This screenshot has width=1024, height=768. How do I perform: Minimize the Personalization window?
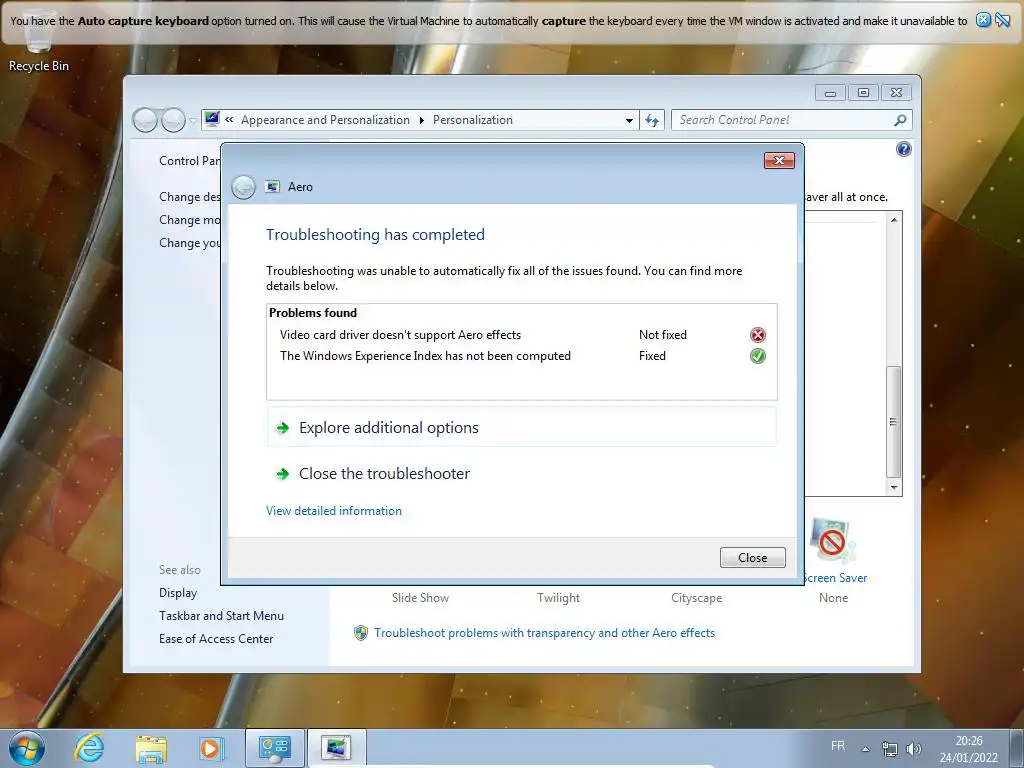point(830,93)
